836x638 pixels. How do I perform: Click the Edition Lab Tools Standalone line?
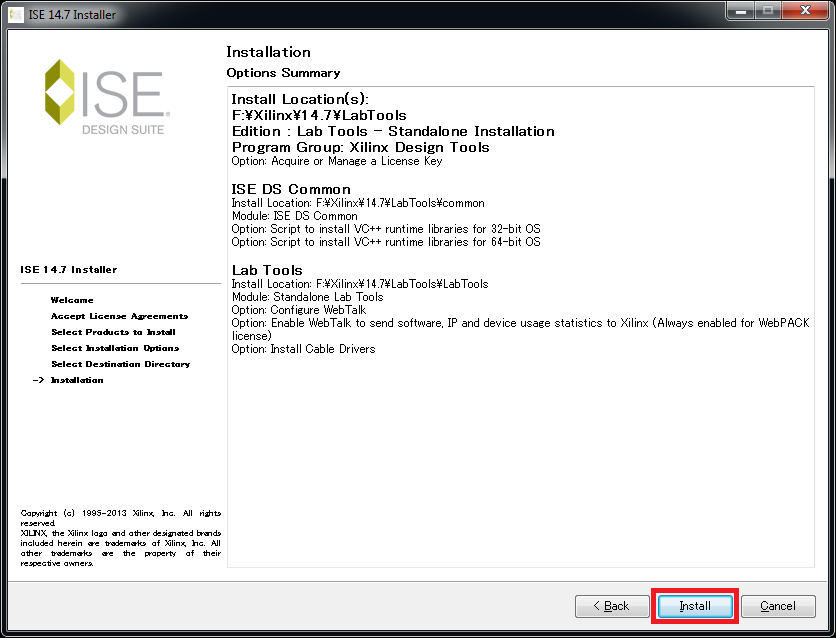coord(393,131)
